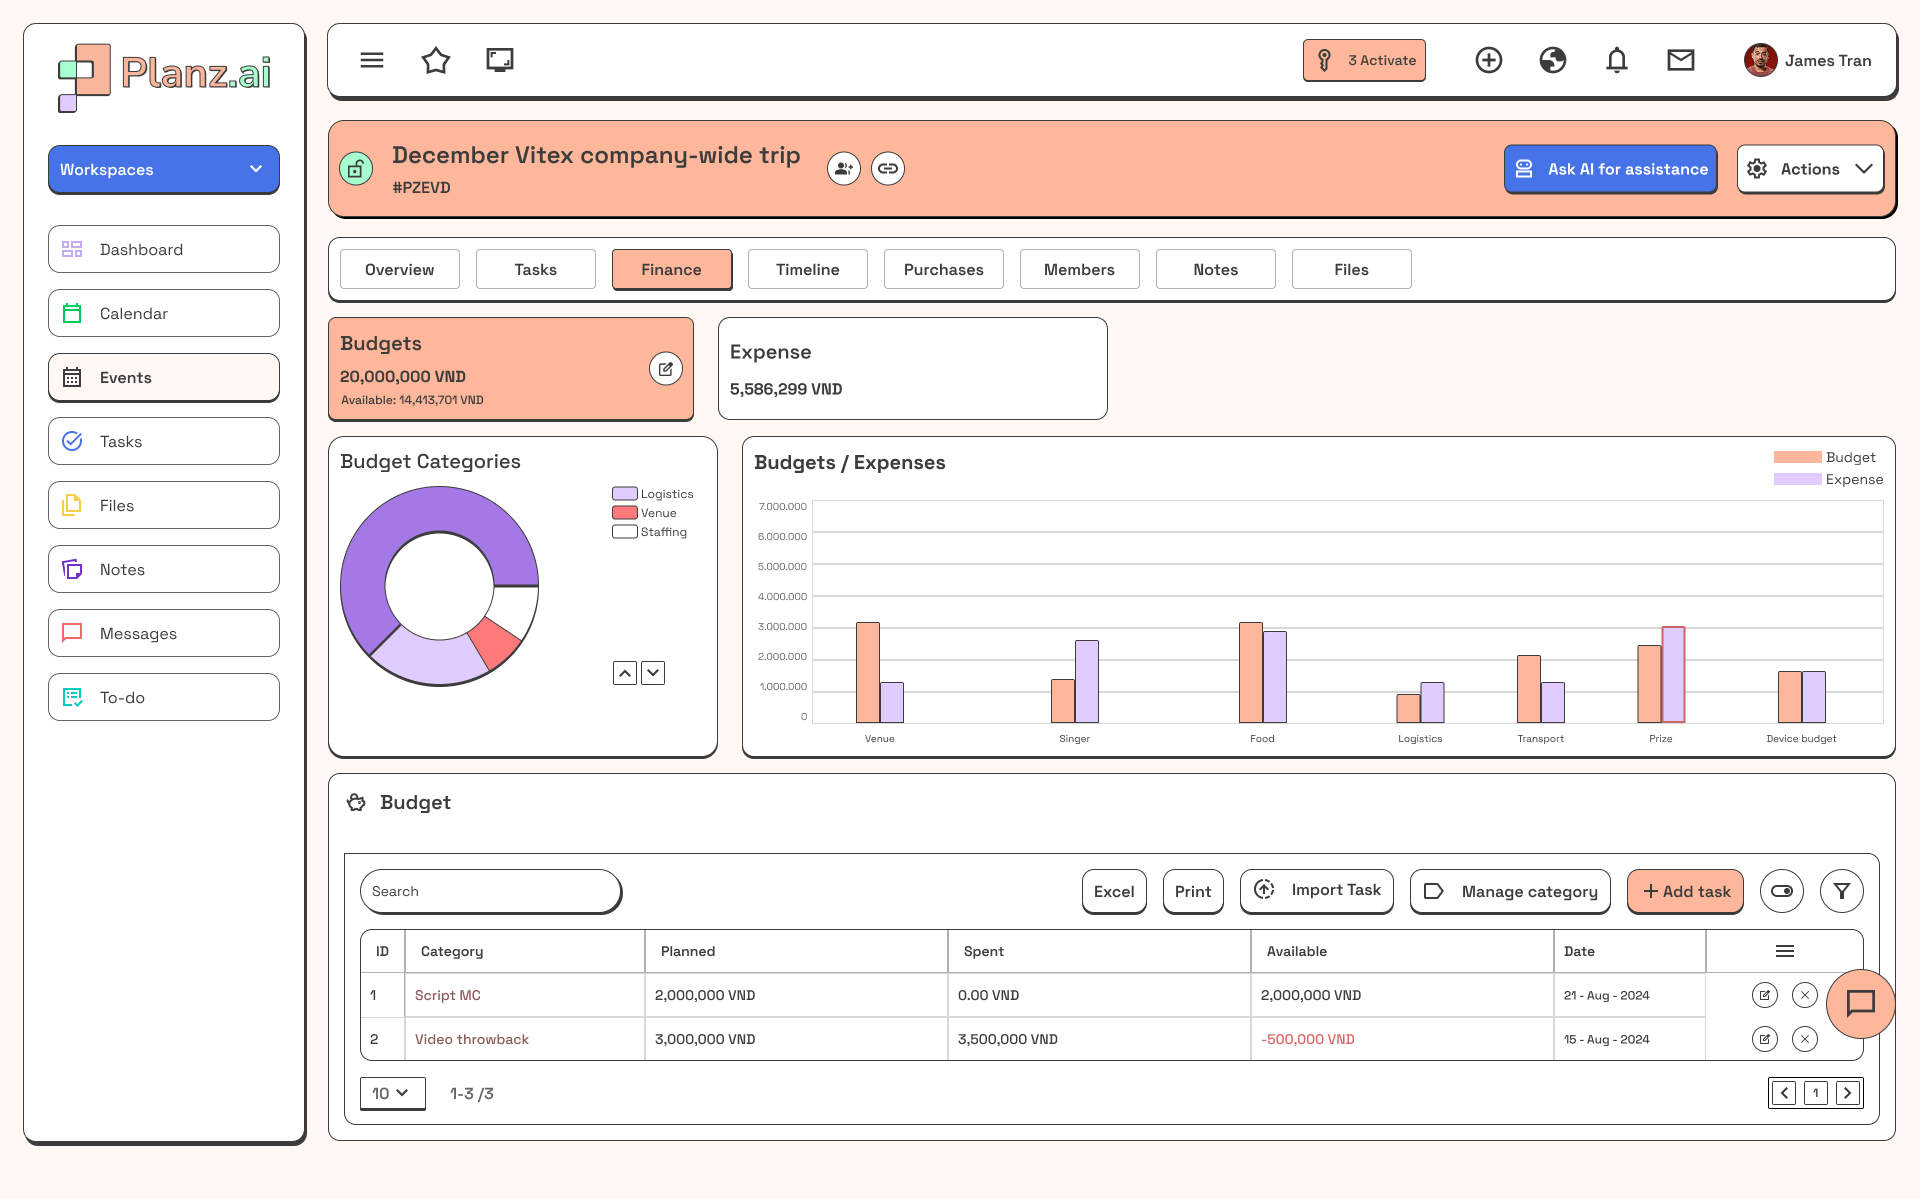1920x1199 pixels.
Task: Expand the Workspaces dropdown
Action: pos(164,170)
